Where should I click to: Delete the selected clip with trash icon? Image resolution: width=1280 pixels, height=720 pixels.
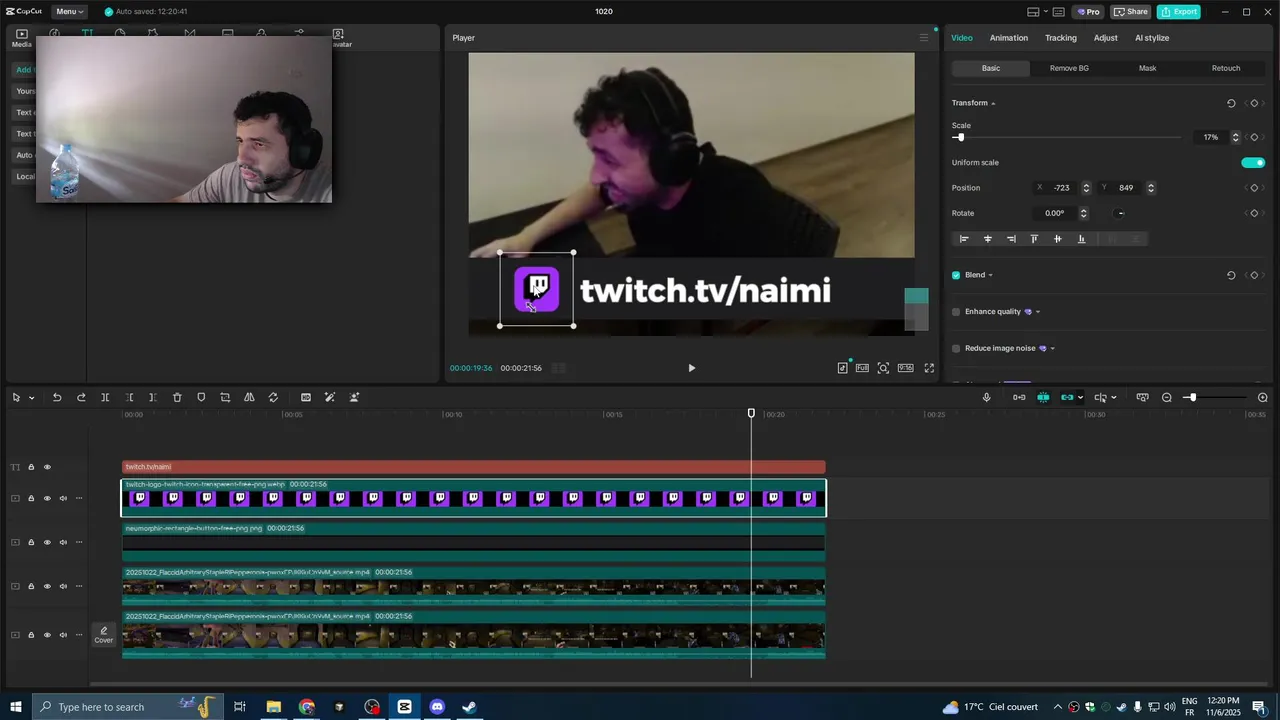tap(177, 397)
